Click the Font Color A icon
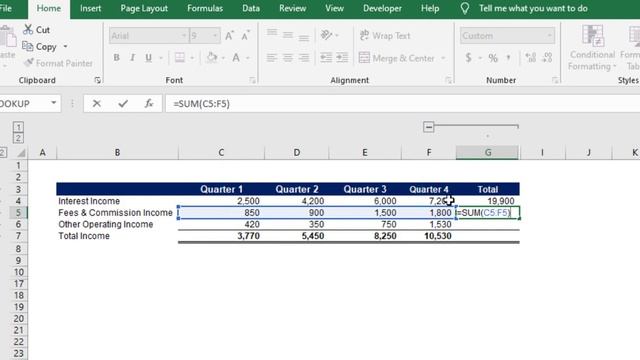 pyautogui.click(x=236, y=58)
